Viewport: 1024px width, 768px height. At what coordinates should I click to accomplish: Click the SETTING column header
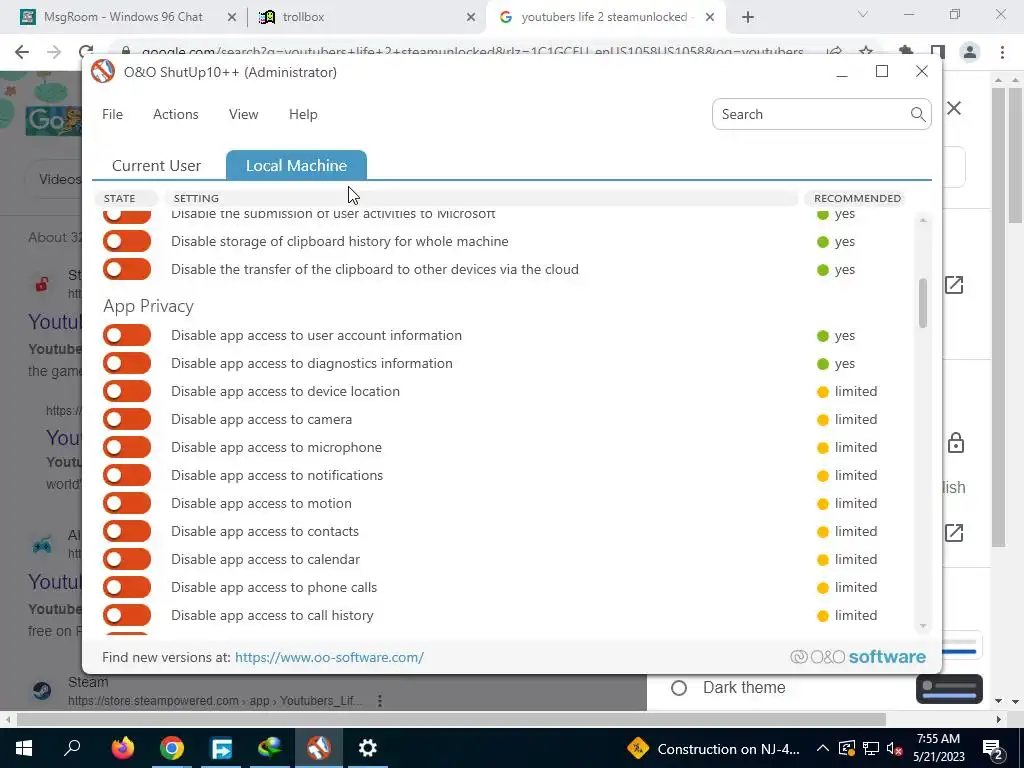481,198
